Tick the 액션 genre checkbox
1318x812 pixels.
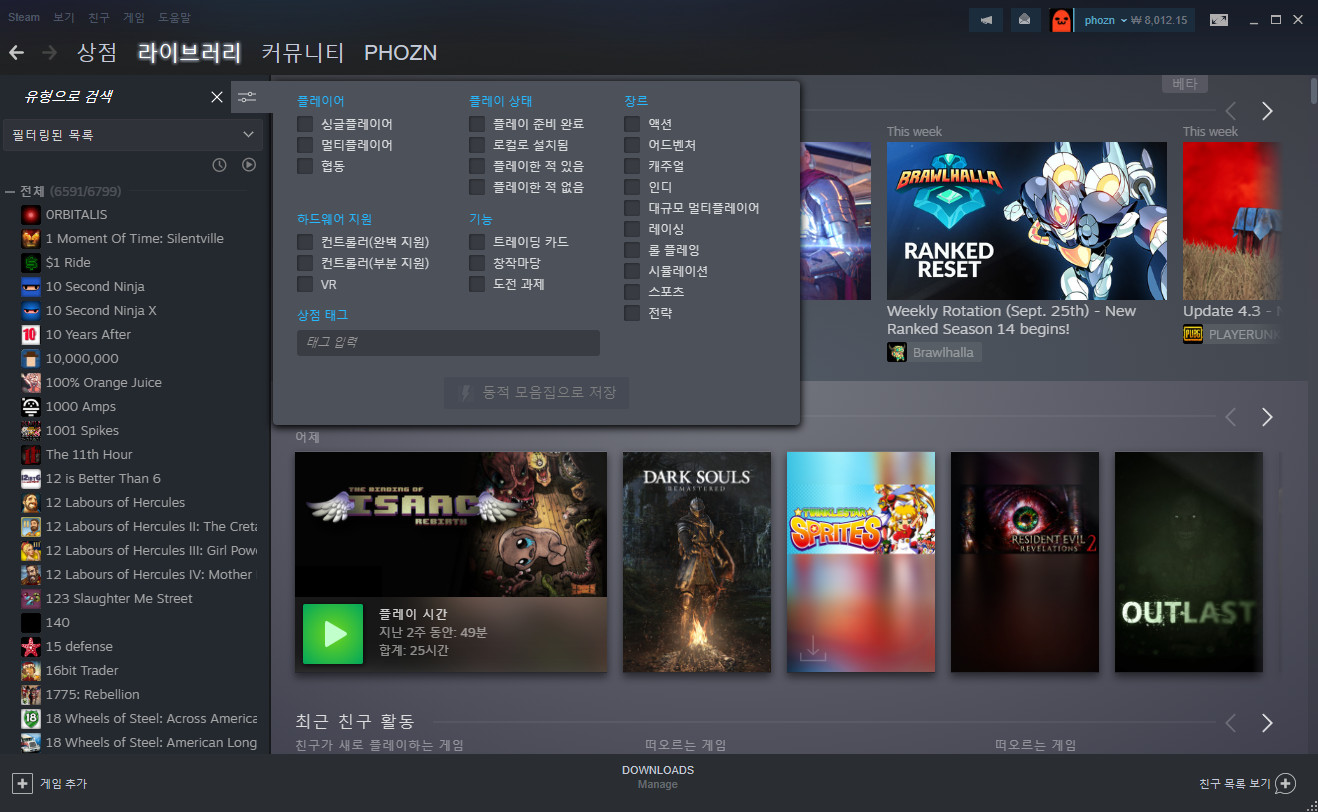coord(632,124)
